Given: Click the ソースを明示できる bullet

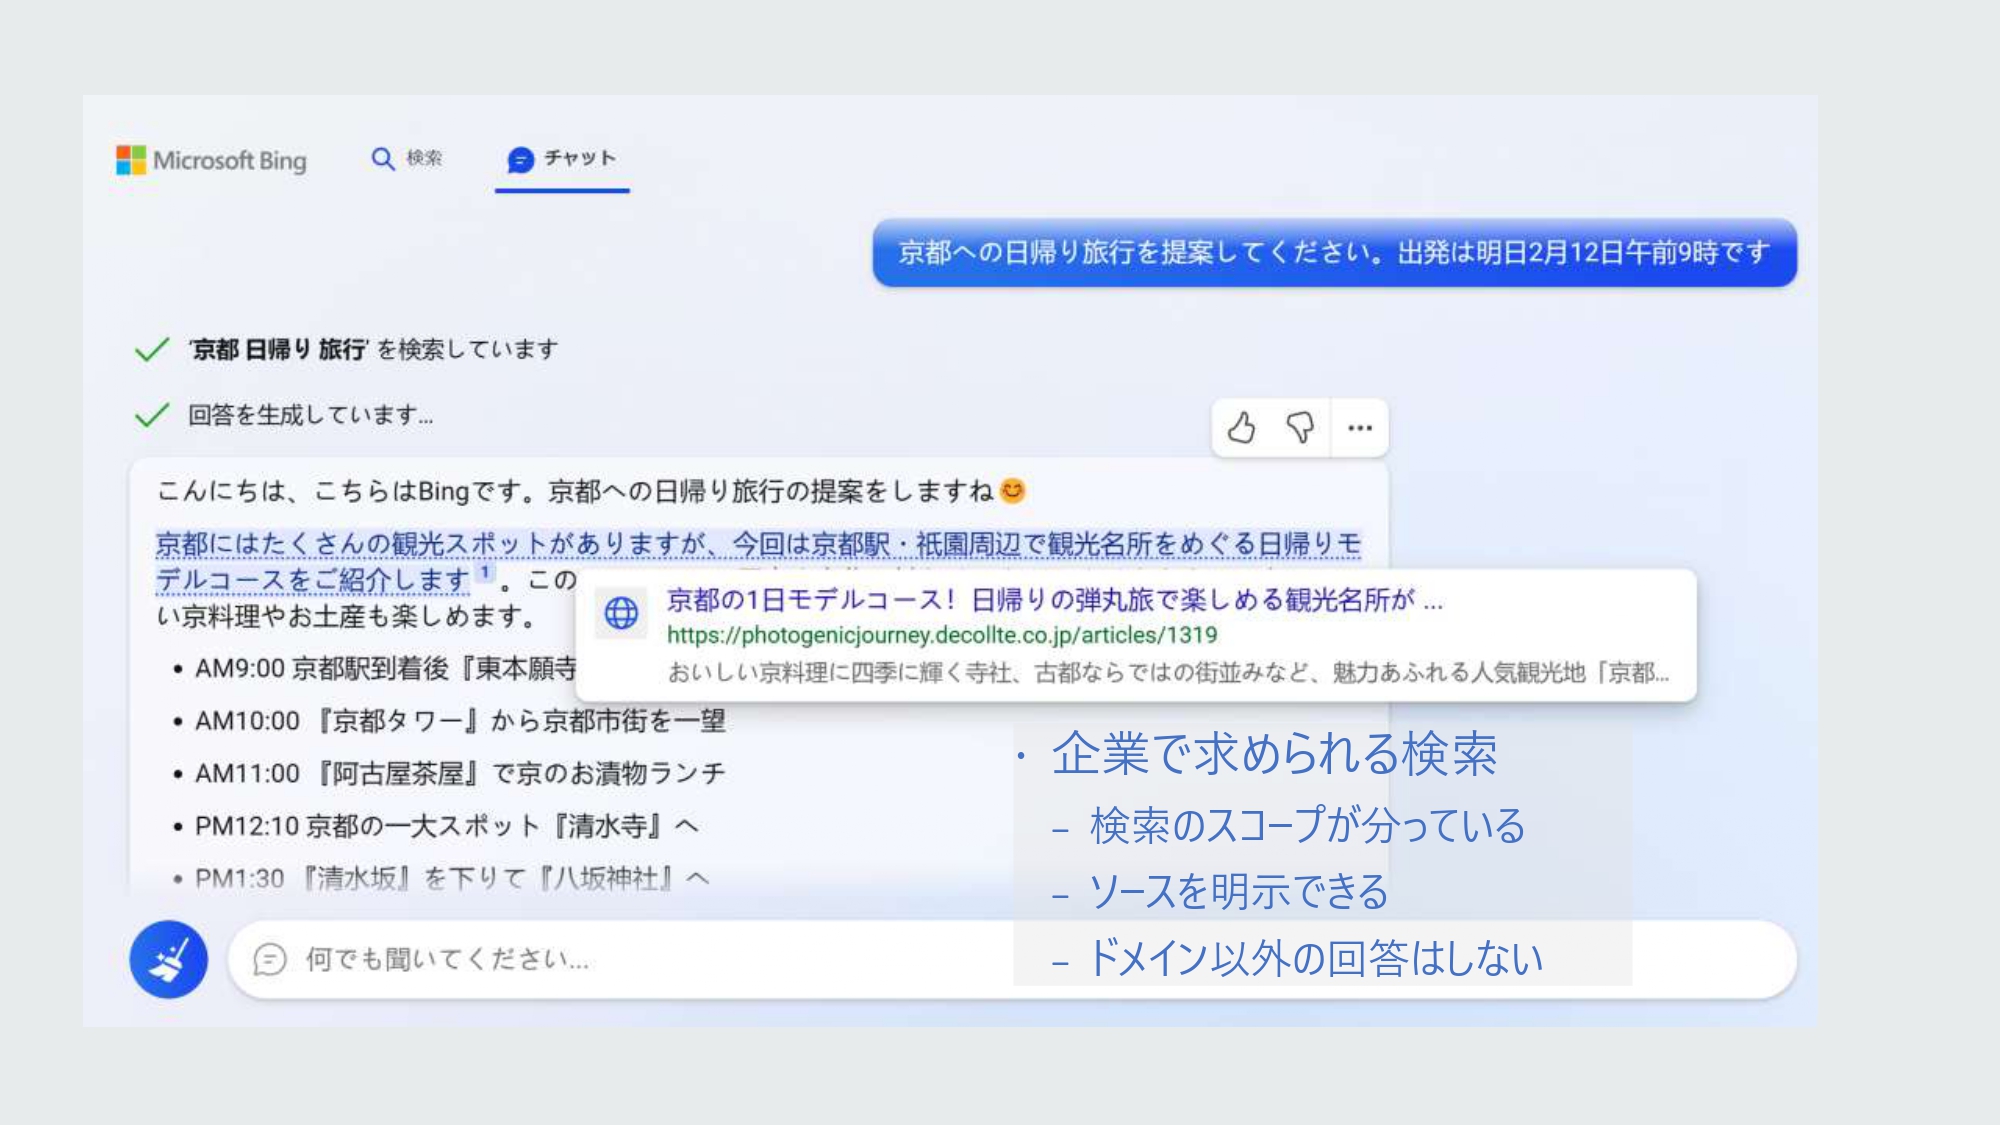Looking at the screenshot, I should coord(1238,891).
